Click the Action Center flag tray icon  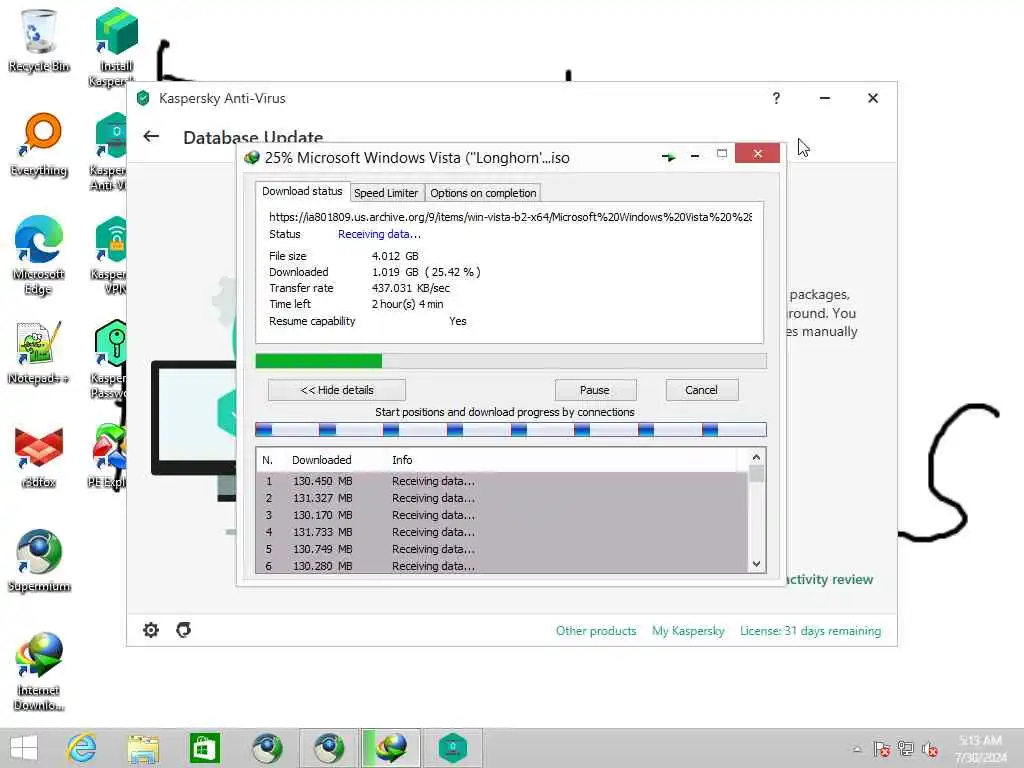pos(882,748)
